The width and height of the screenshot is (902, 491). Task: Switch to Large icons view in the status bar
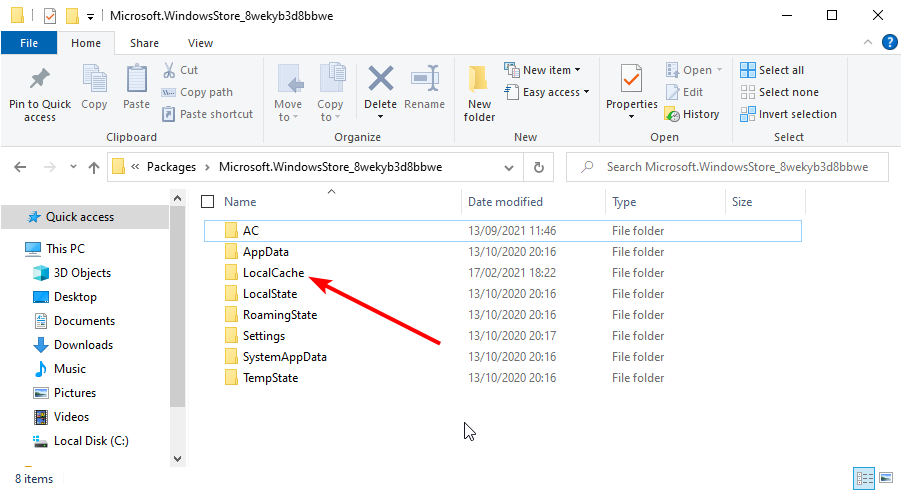[x=886, y=478]
